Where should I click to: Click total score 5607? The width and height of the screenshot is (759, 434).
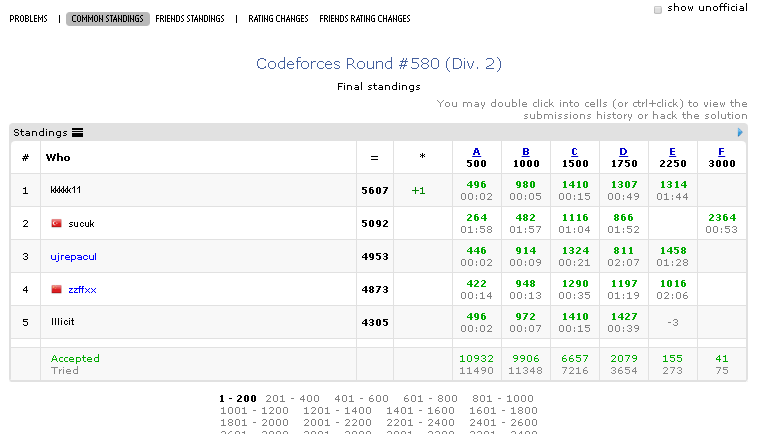[x=375, y=191]
